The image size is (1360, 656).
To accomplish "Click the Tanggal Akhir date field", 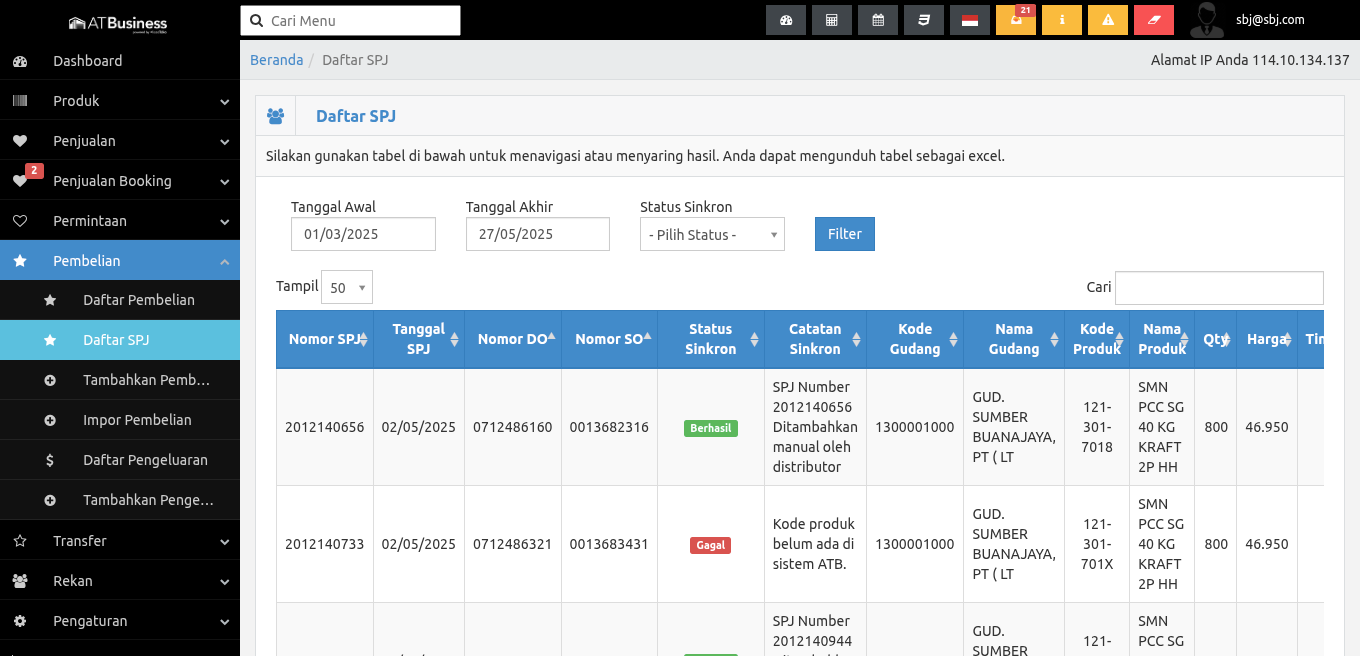I will (x=538, y=234).
